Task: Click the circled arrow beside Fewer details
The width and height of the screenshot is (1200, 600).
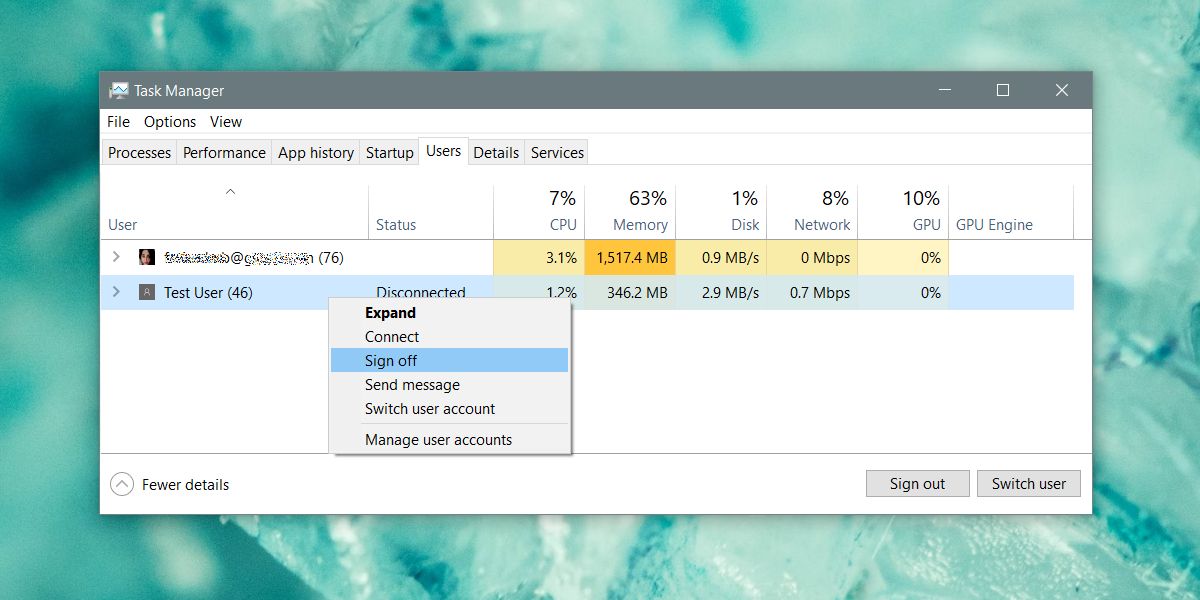Action: point(122,483)
